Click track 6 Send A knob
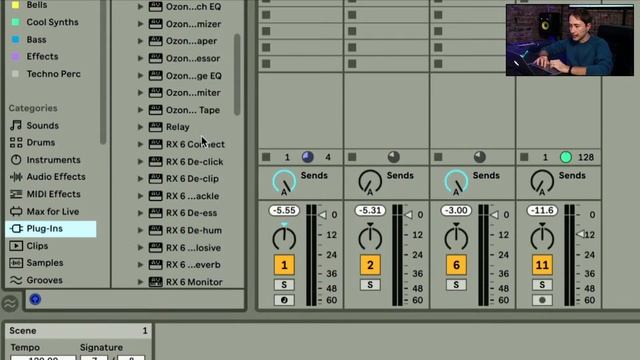The width and height of the screenshot is (640, 360). (x=456, y=182)
